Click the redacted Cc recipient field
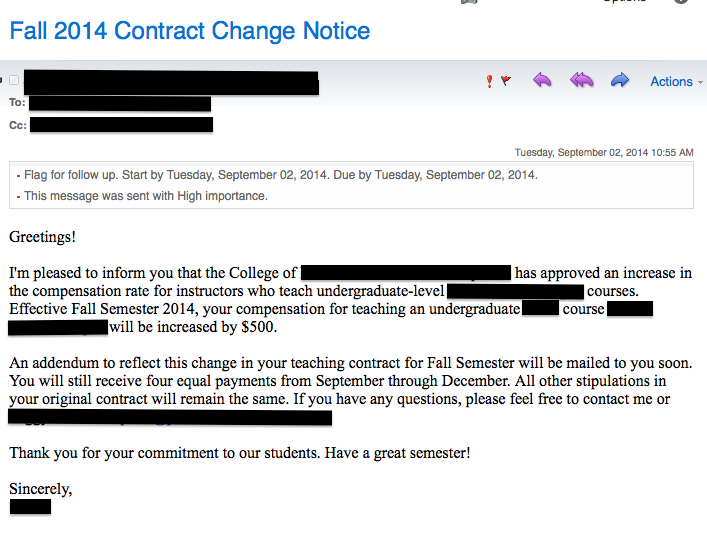Viewport: 707px width, 534px height. 121,125
